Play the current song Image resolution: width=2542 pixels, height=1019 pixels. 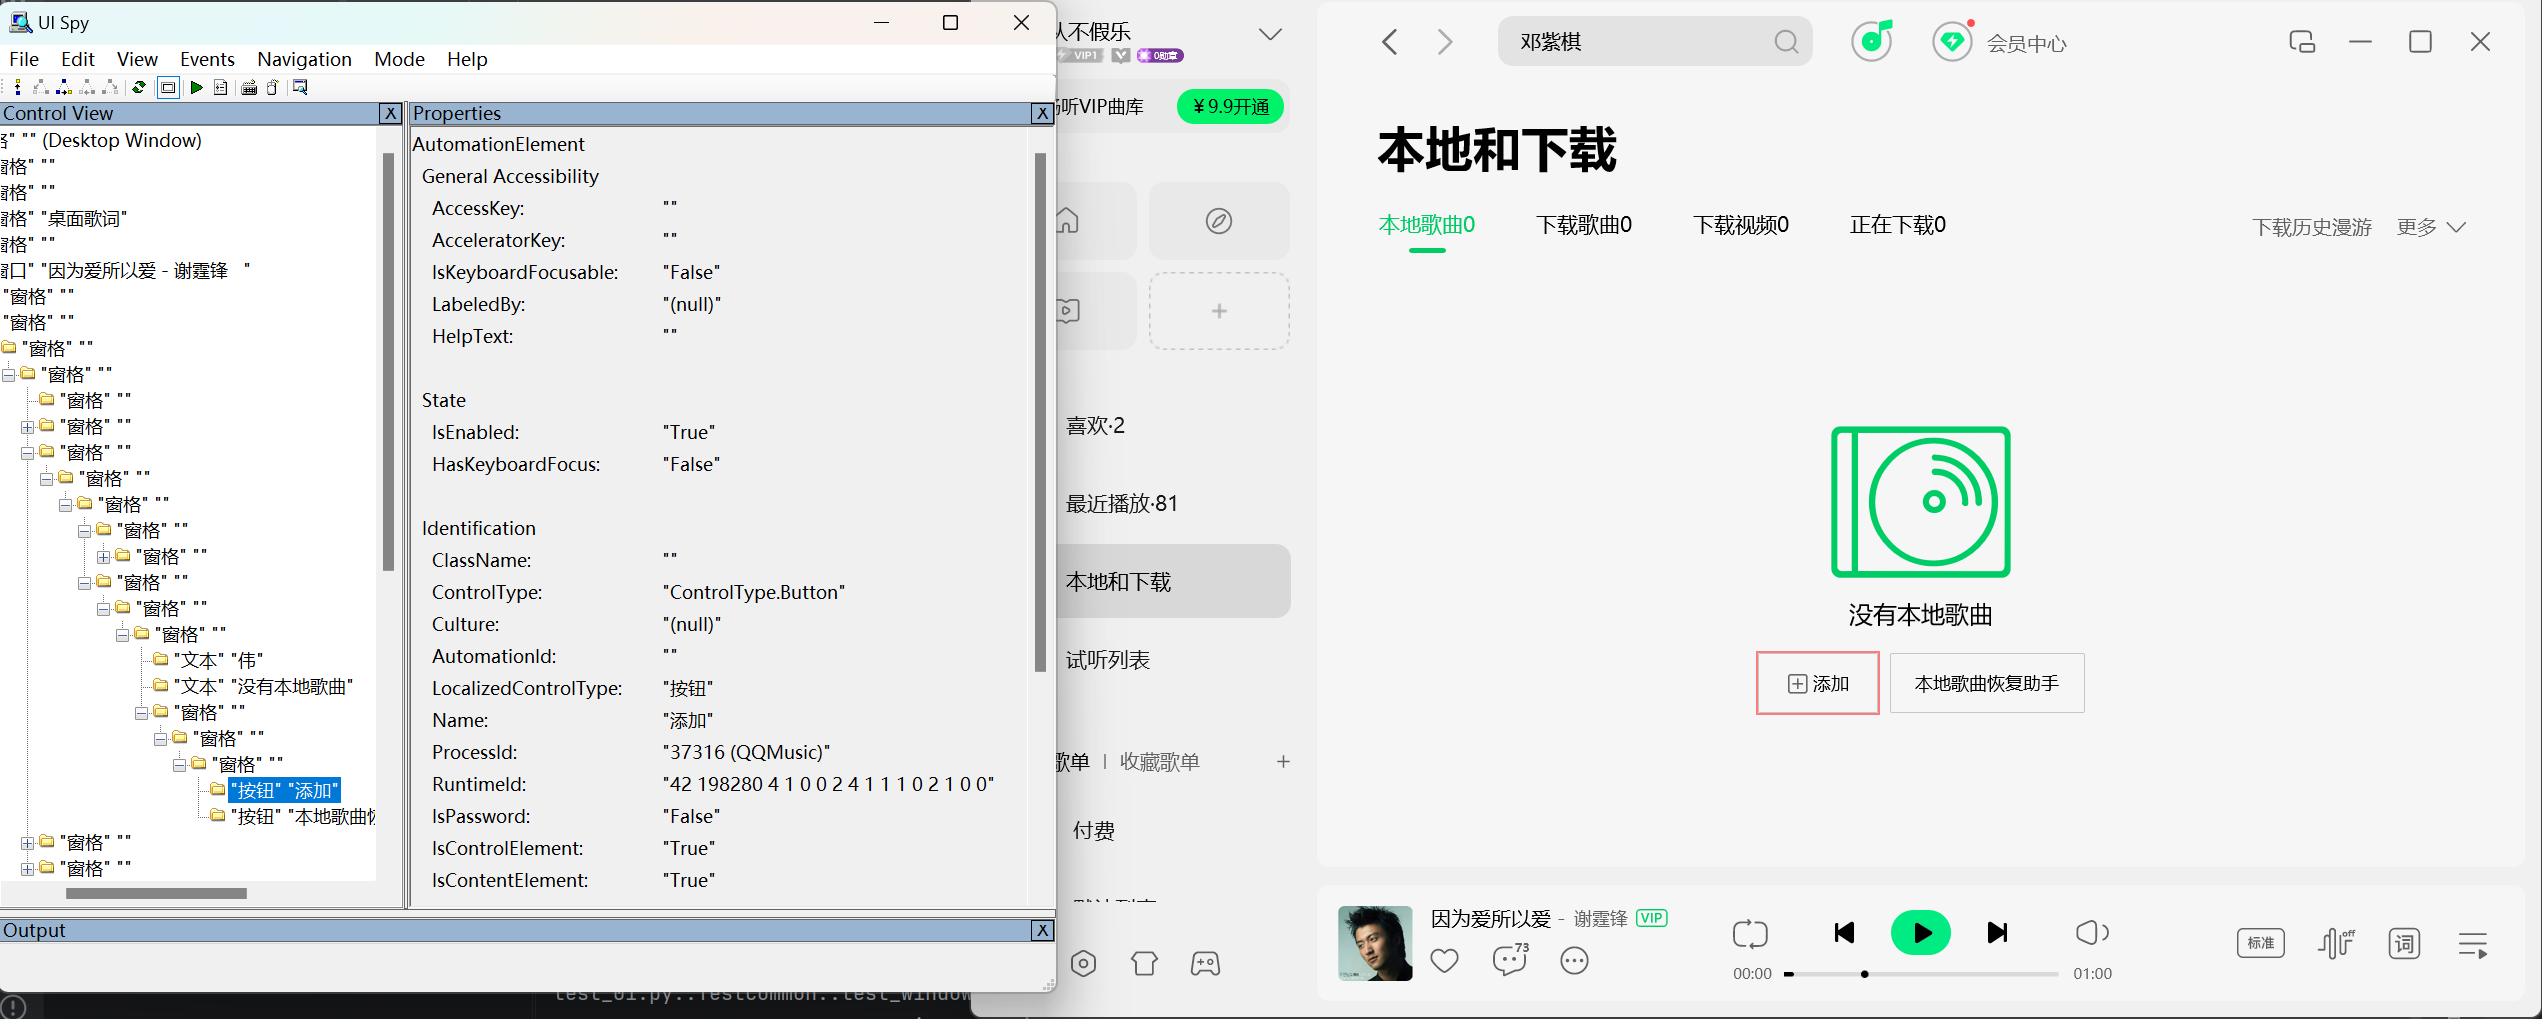[x=1920, y=933]
